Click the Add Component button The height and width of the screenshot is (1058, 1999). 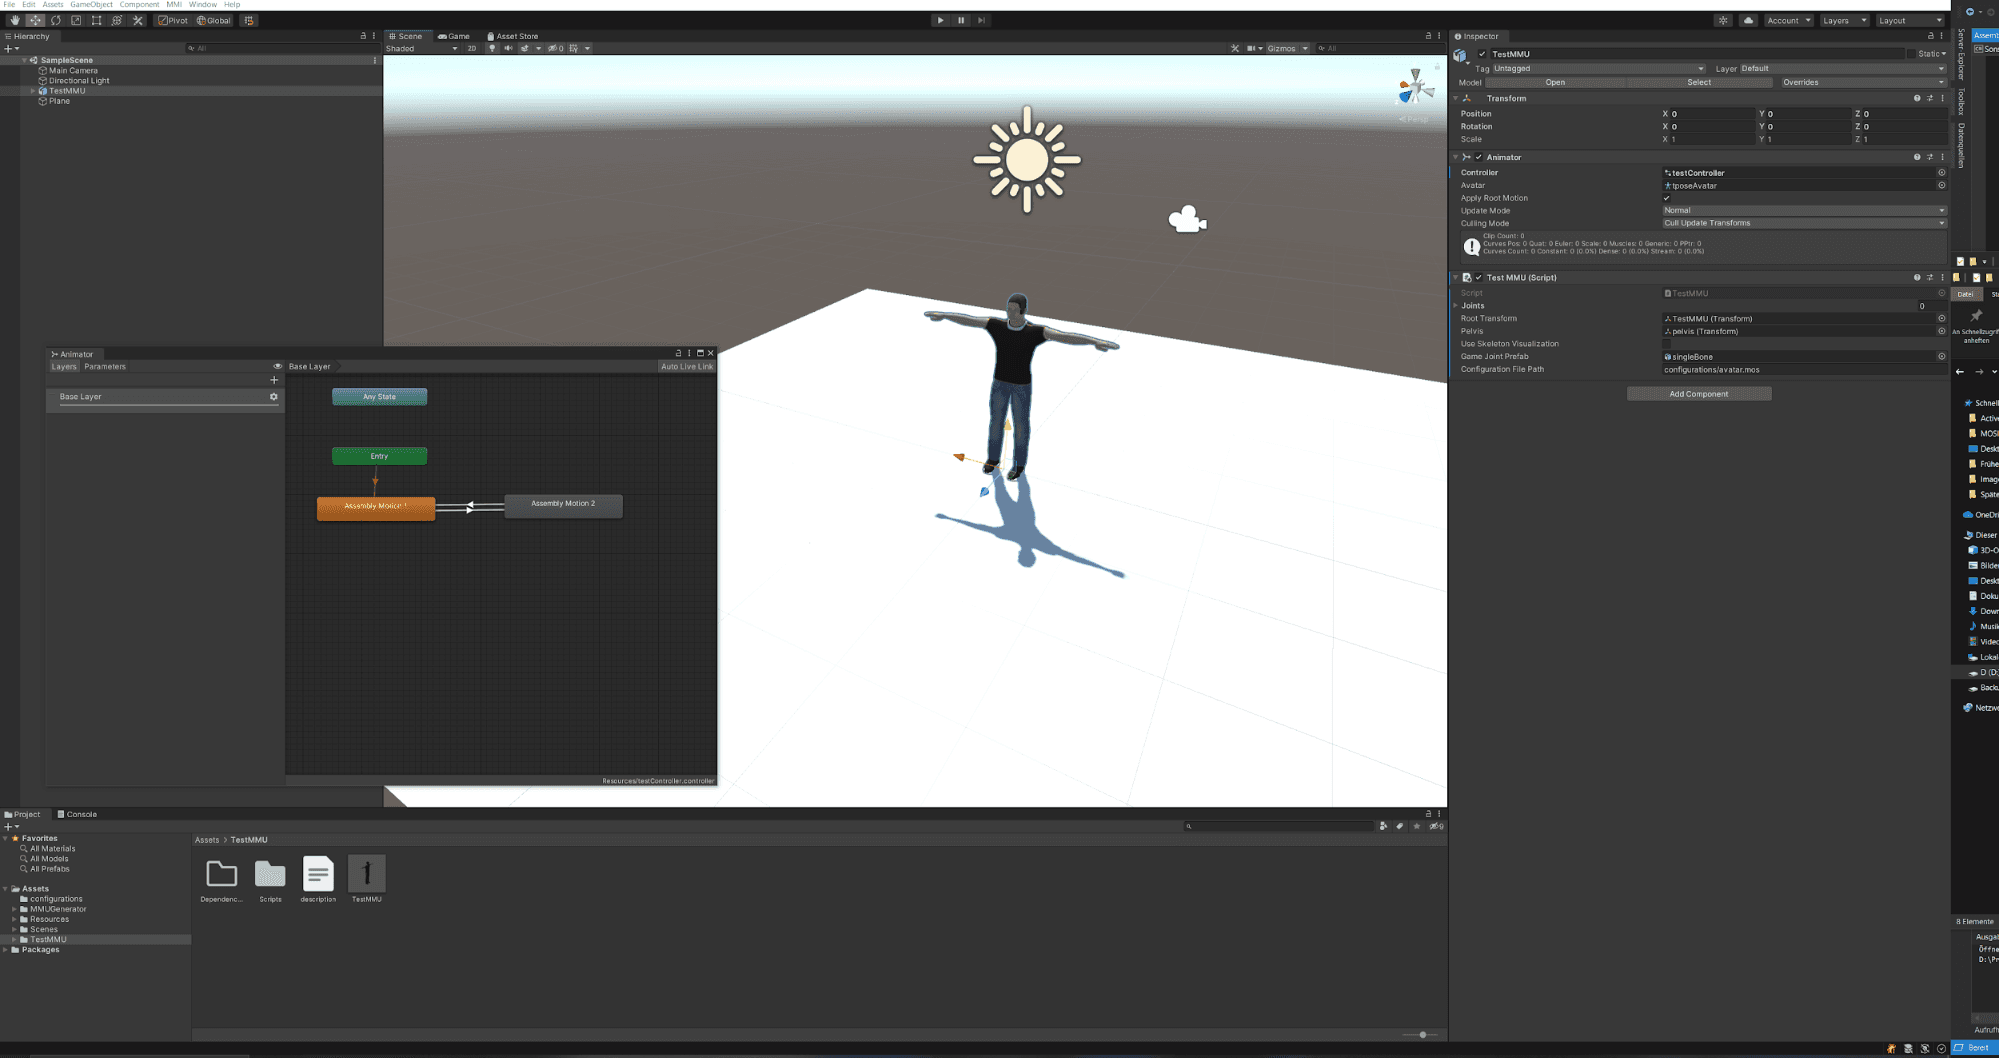[x=1699, y=394]
